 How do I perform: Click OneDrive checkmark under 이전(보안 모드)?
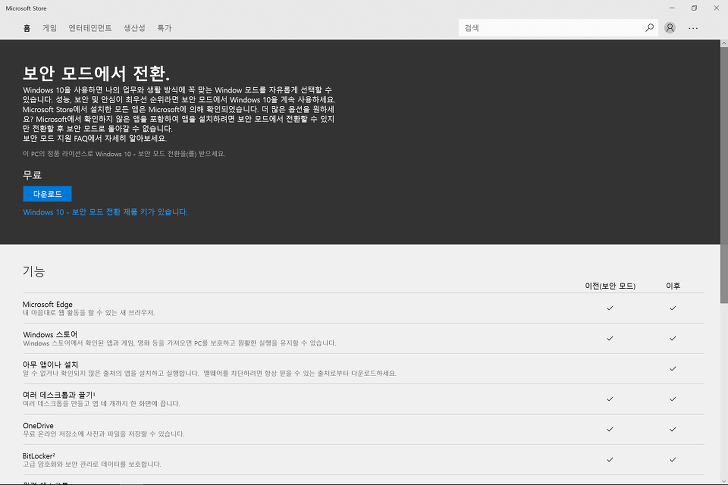610,429
